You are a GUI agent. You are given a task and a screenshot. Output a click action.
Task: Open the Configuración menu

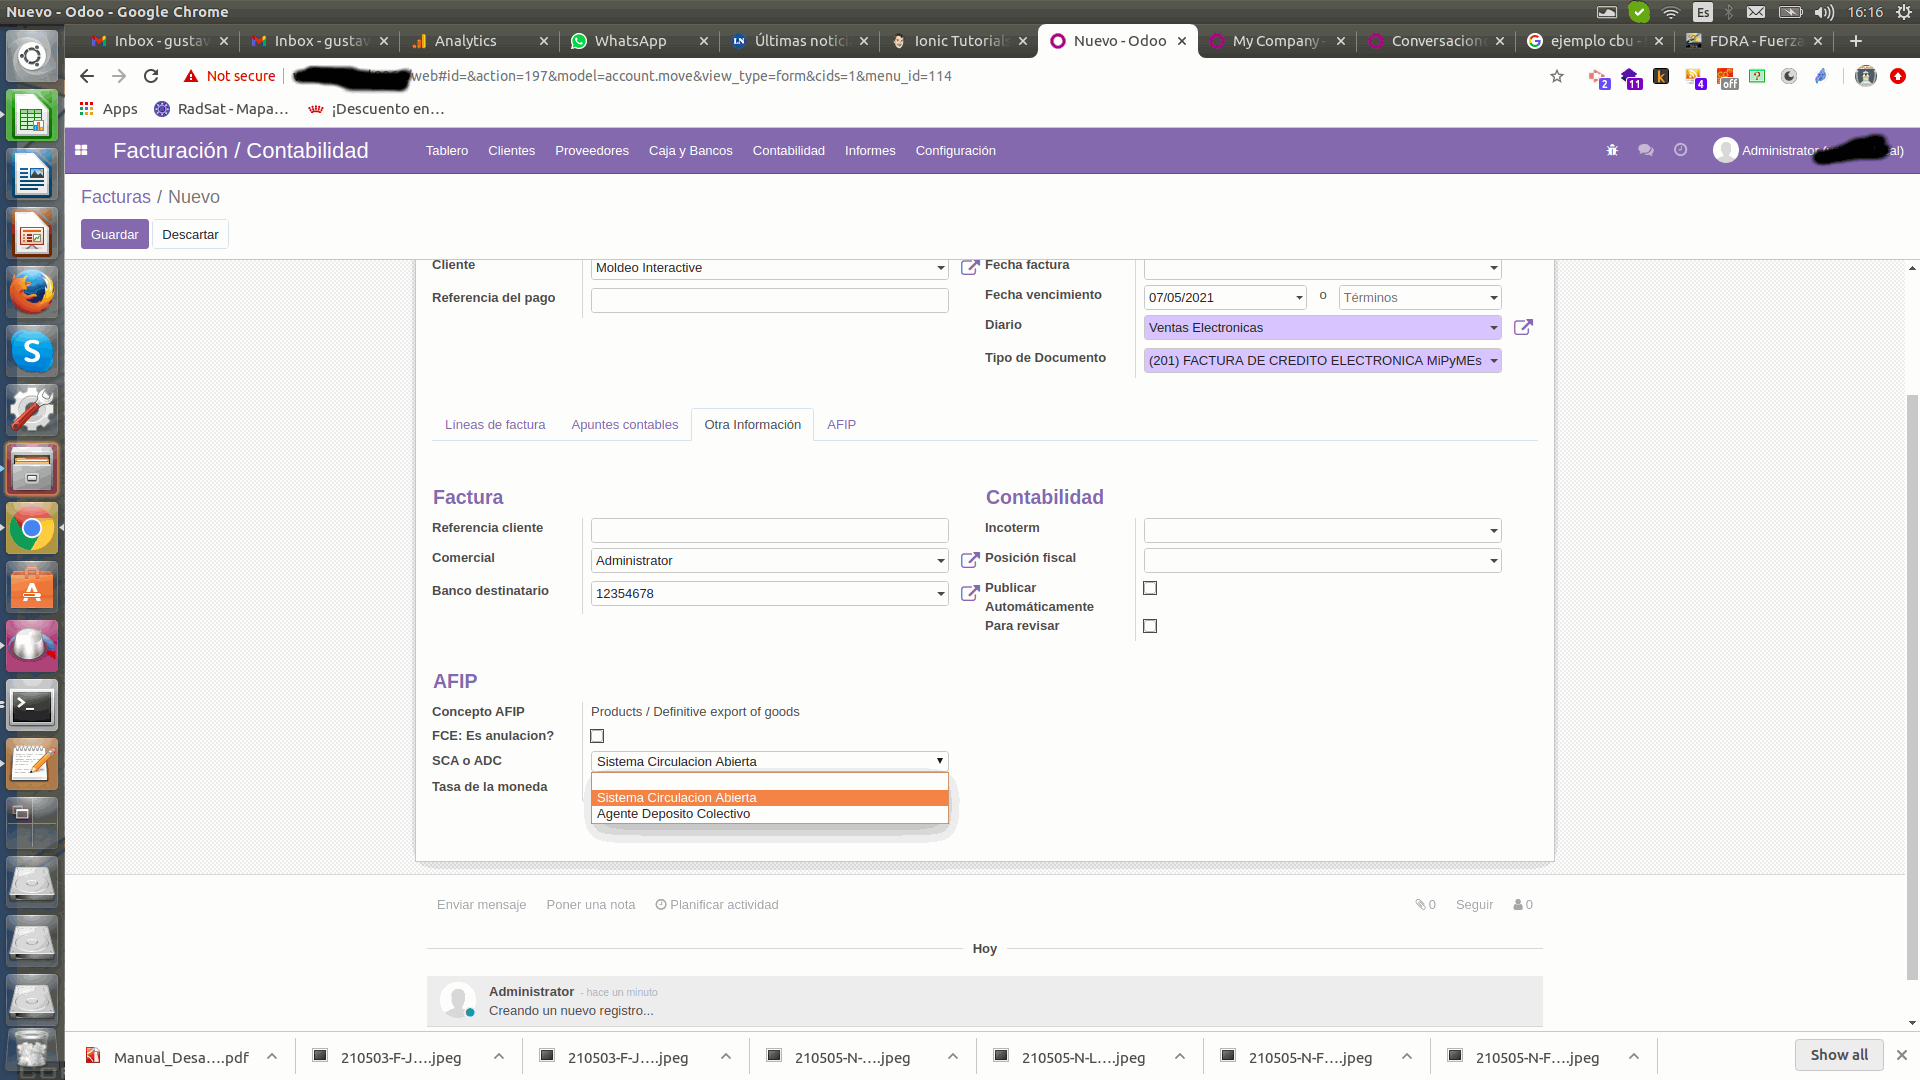pyautogui.click(x=955, y=151)
